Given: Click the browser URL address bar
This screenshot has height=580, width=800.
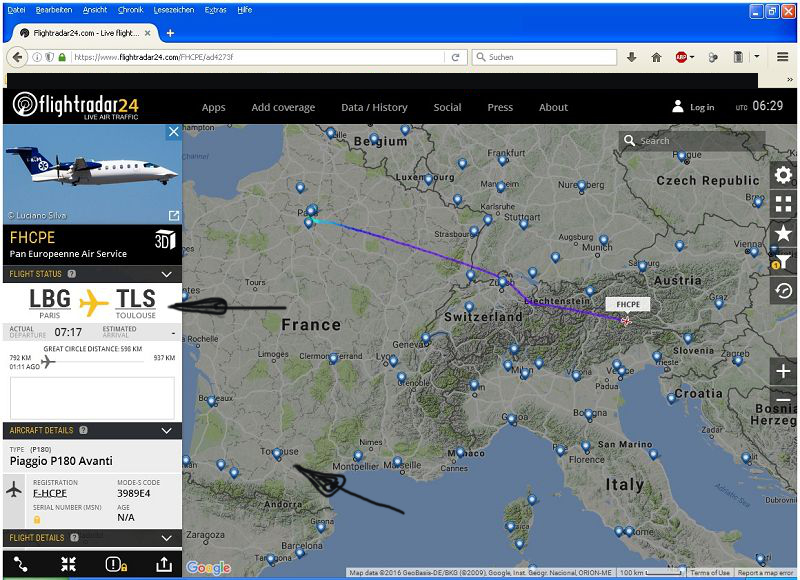Looking at the screenshot, I should [x=258, y=57].
